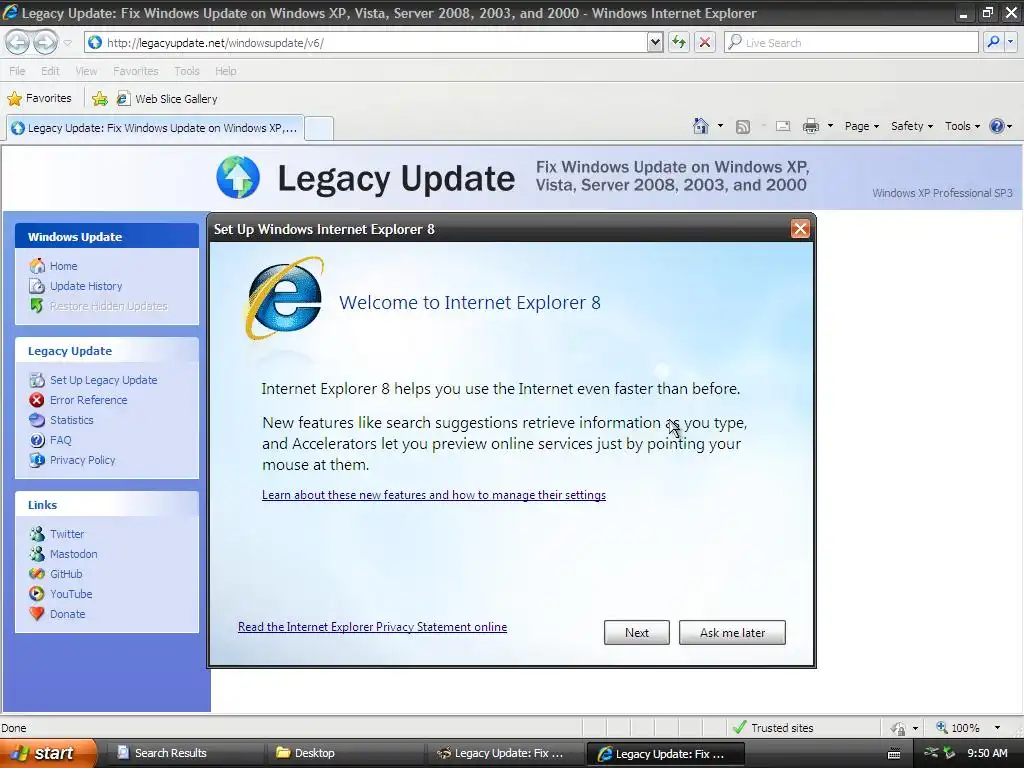Open Home in Windows Update sidebar
Screen dimensions: 1024x768
point(63,266)
